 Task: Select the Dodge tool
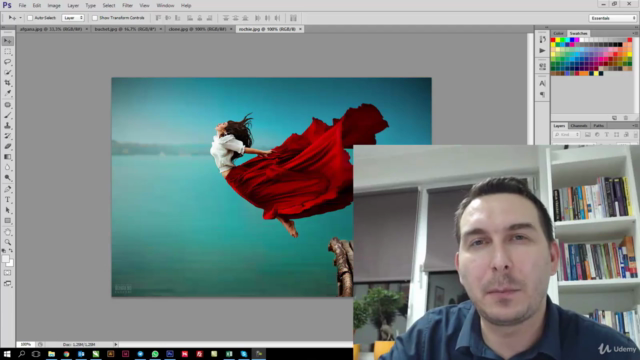[8, 178]
